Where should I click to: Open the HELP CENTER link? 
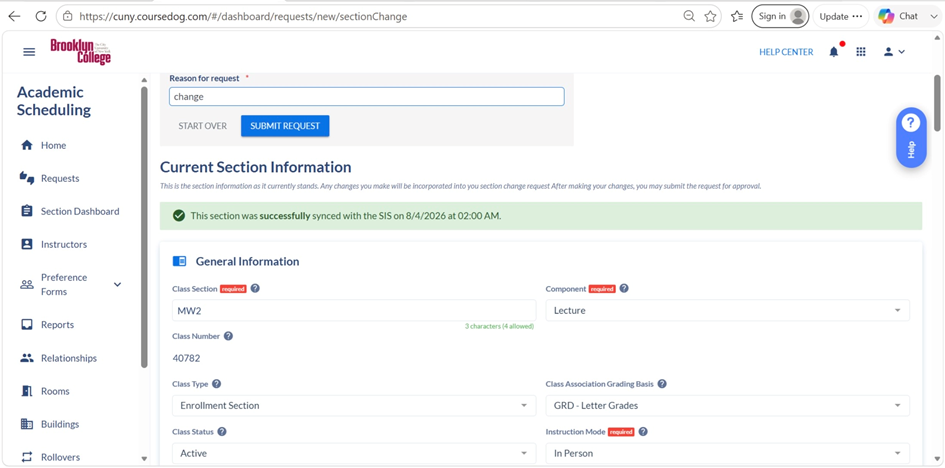pyautogui.click(x=786, y=52)
